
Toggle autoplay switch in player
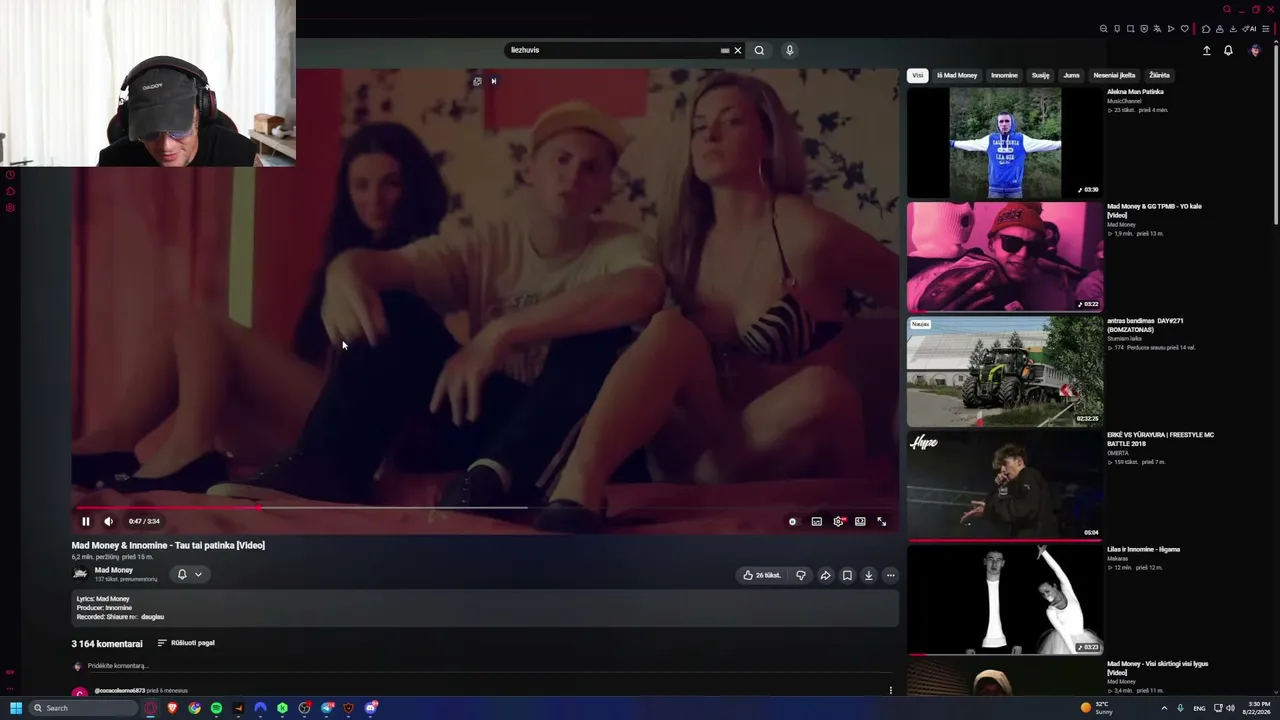[793, 521]
